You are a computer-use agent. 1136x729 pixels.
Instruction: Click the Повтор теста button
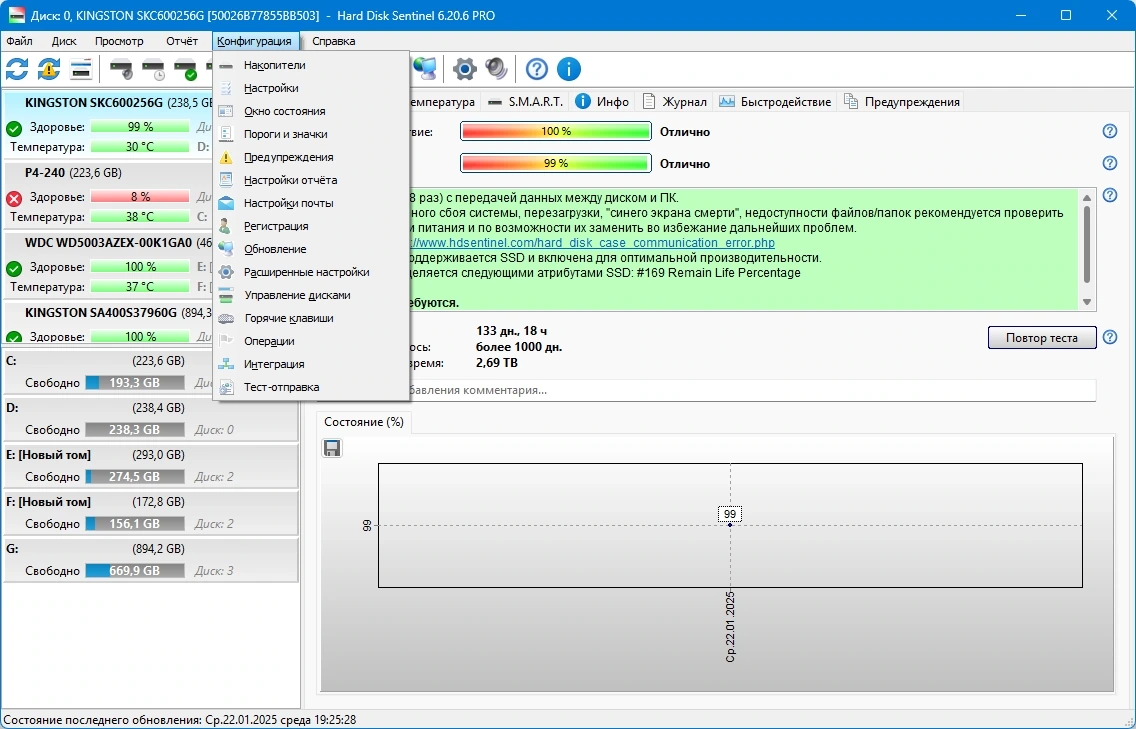(x=1041, y=338)
